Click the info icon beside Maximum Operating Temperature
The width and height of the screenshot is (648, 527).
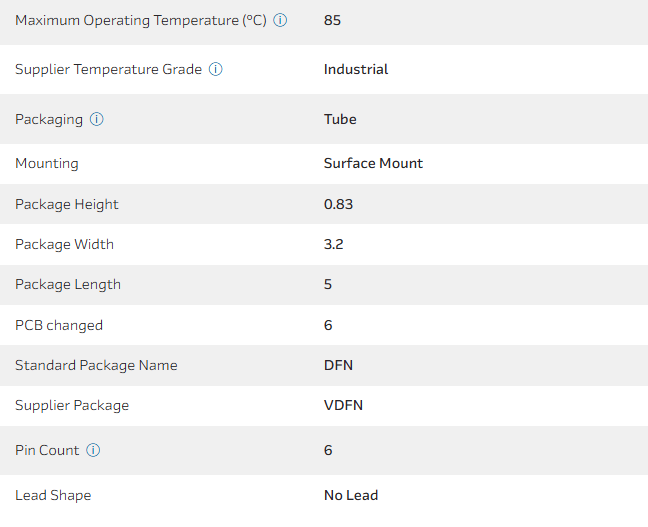(x=280, y=20)
